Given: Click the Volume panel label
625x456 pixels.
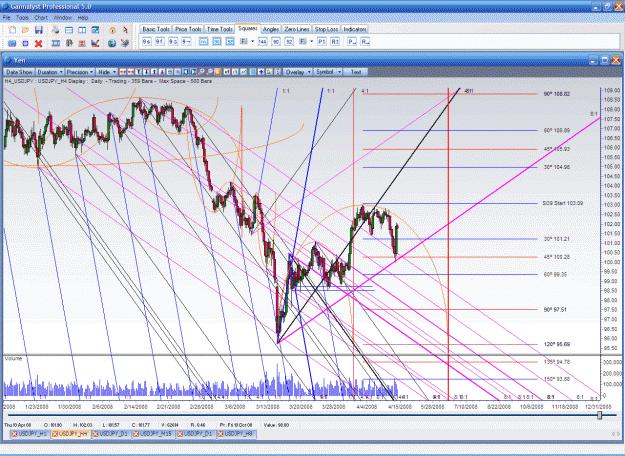Looking at the screenshot, I should (x=13, y=359).
